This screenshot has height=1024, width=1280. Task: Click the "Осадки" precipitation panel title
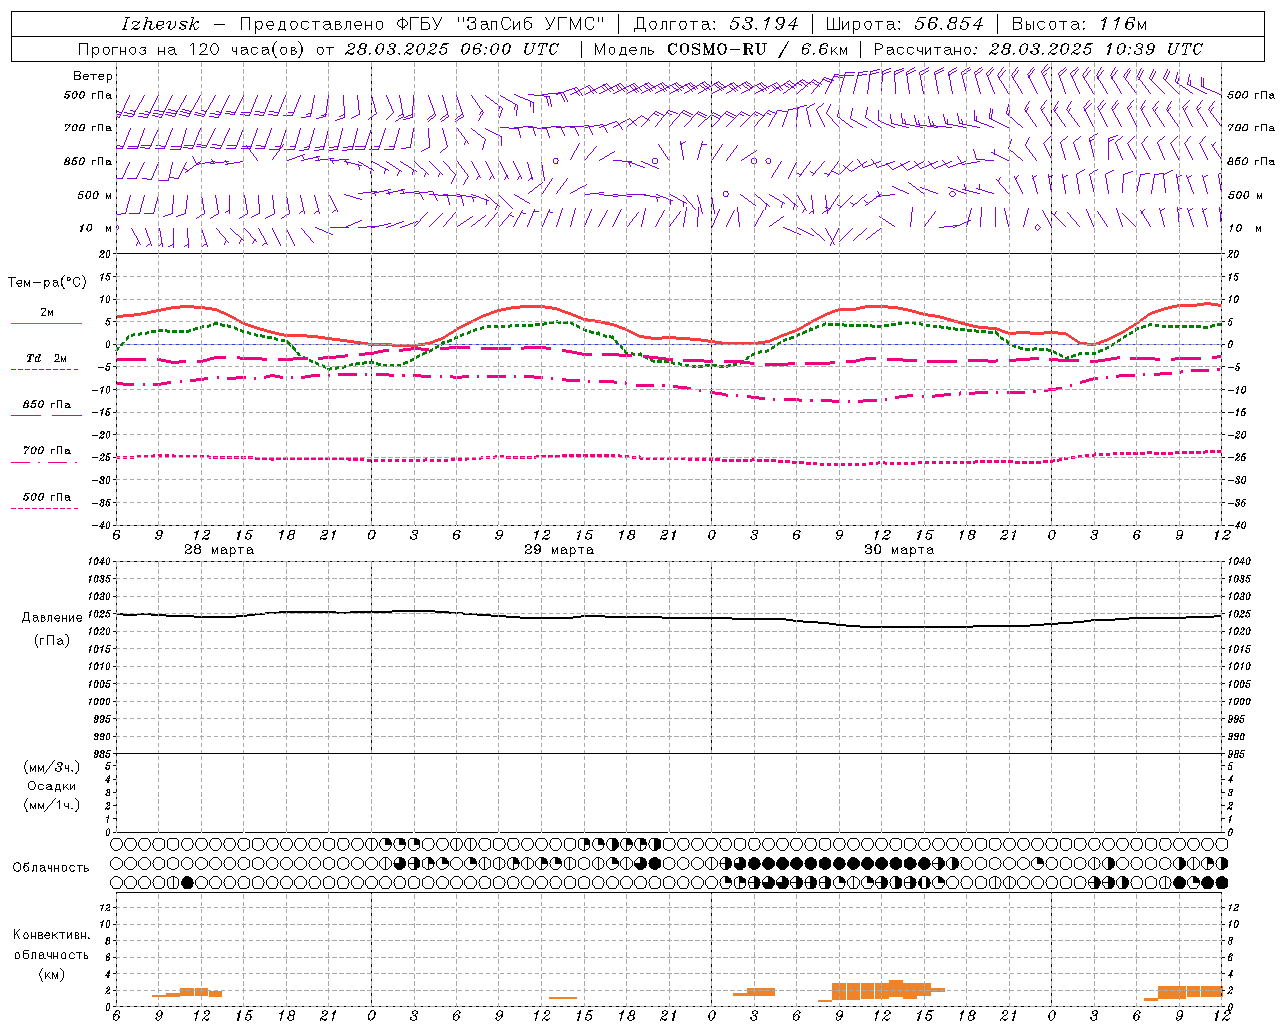[x=52, y=786]
